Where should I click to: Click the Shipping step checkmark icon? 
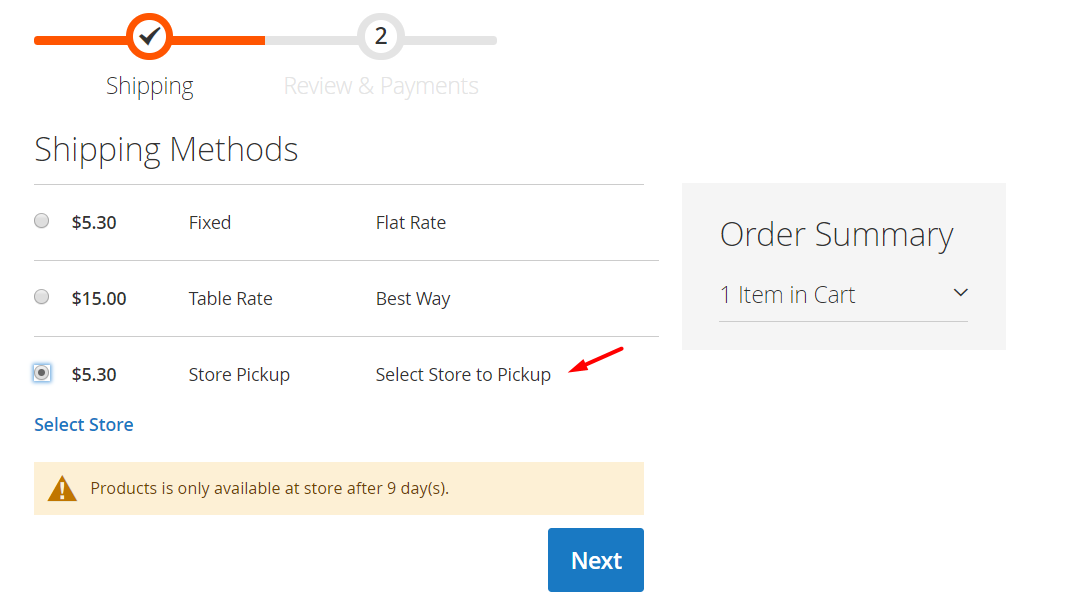click(150, 38)
